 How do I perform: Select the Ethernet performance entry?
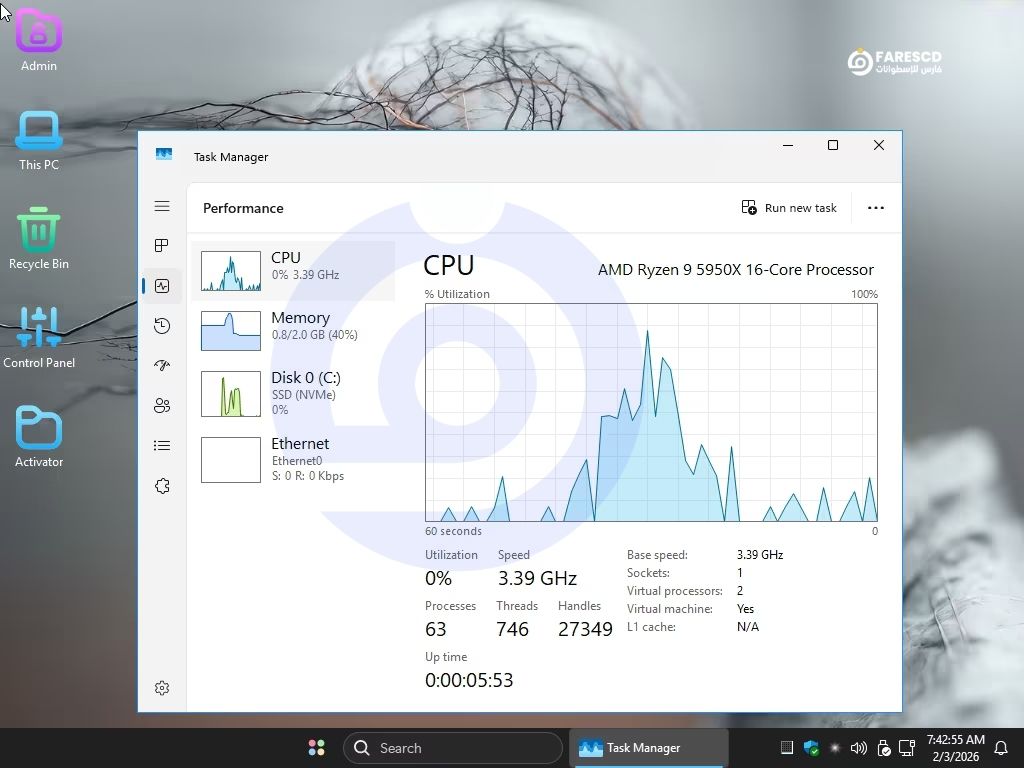coord(293,459)
